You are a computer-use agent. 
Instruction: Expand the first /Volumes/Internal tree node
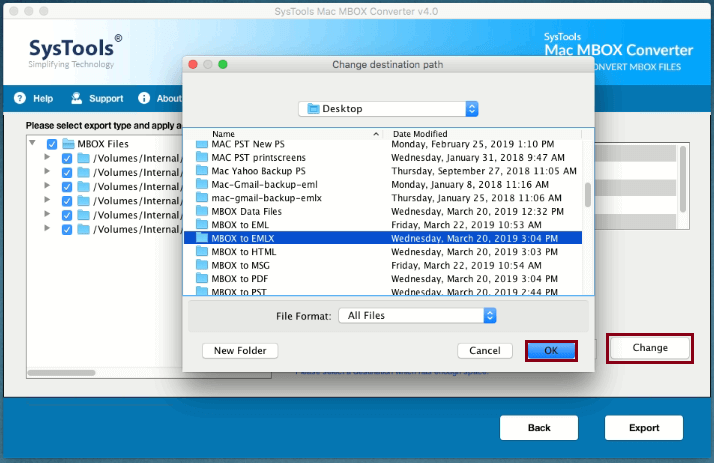coord(47,157)
